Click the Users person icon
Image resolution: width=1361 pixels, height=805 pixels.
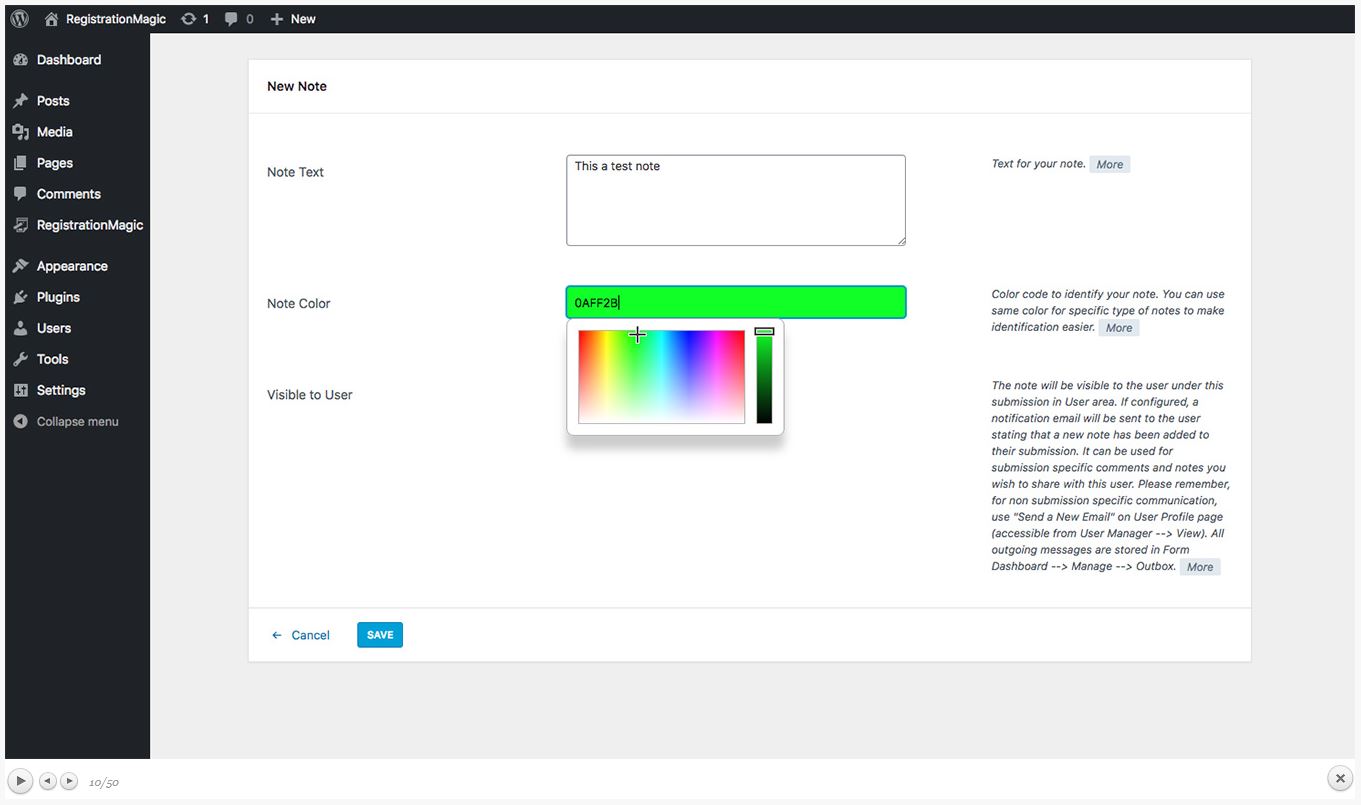tap(20, 328)
